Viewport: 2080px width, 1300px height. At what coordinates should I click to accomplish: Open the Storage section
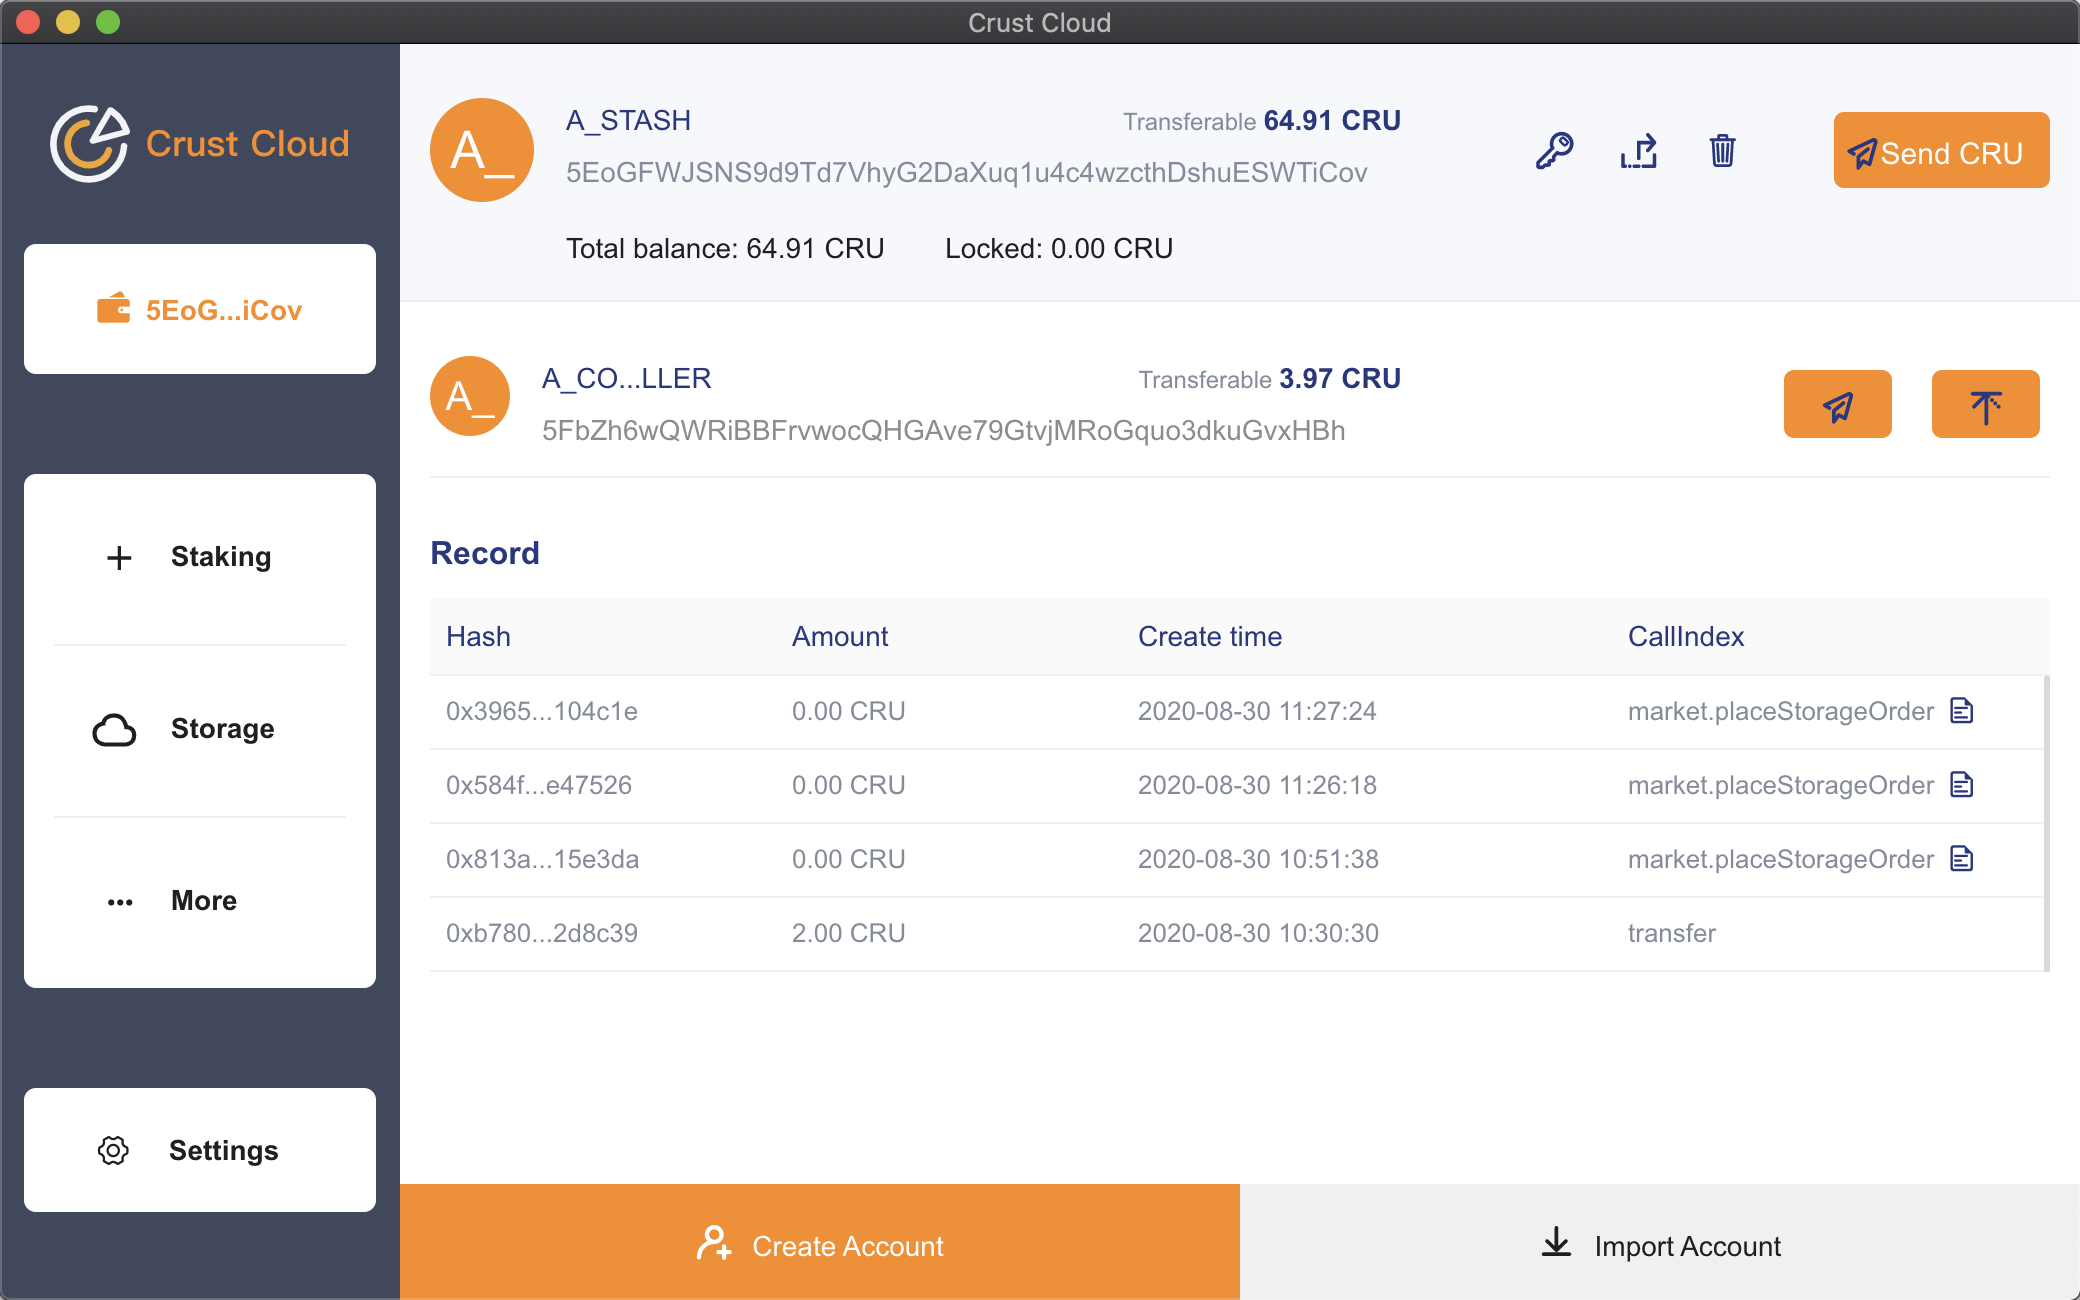pos(200,729)
